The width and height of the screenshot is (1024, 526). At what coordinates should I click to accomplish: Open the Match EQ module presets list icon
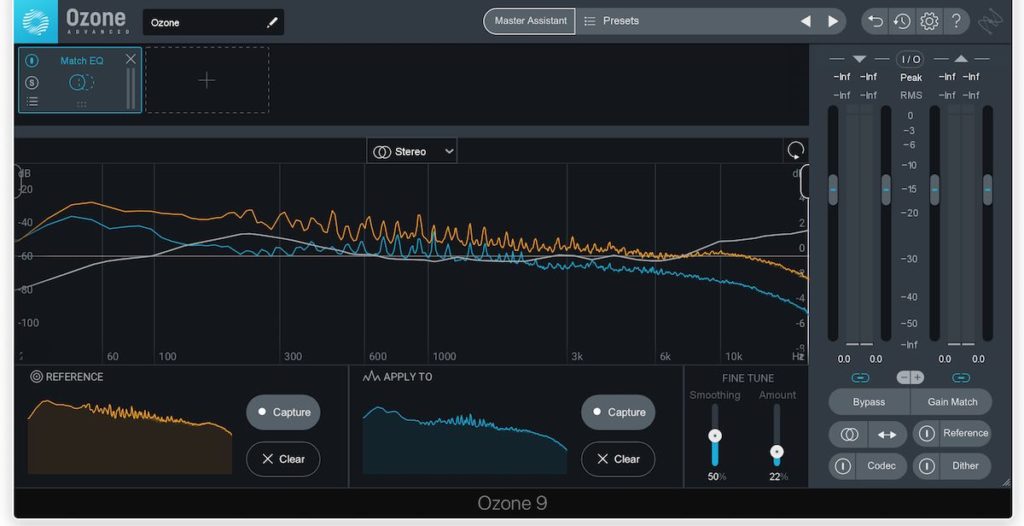(32, 101)
